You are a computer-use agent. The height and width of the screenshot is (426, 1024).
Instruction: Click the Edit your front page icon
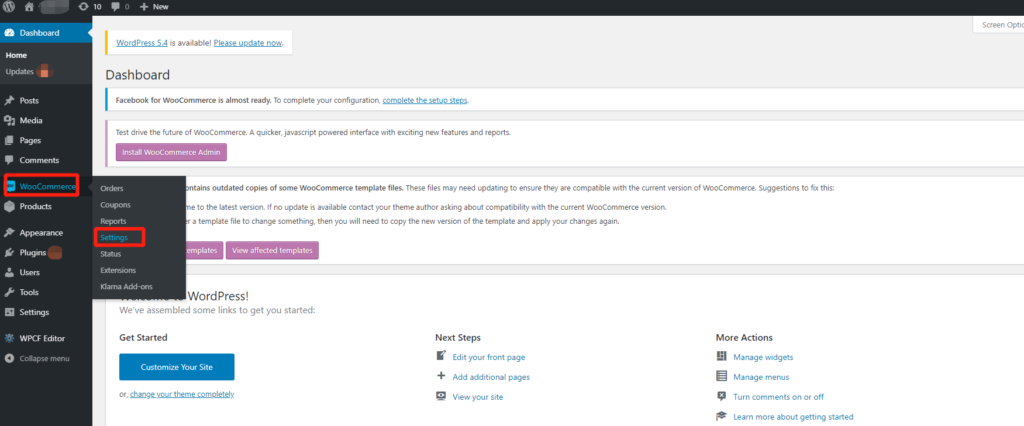441,357
